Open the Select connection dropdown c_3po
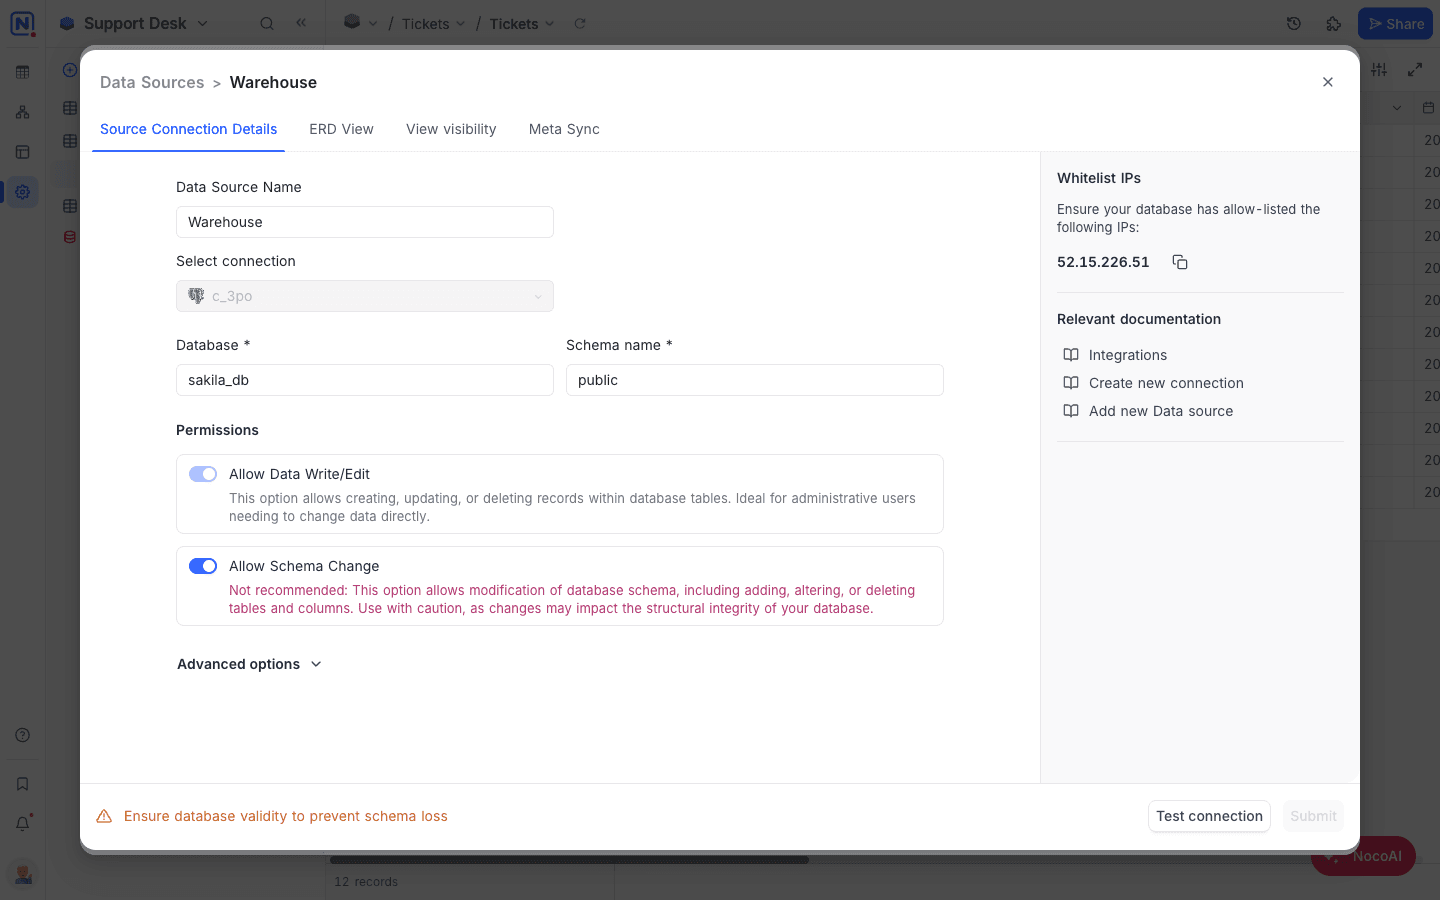The height and width of the screenshot is (900, 1440). 365,296
